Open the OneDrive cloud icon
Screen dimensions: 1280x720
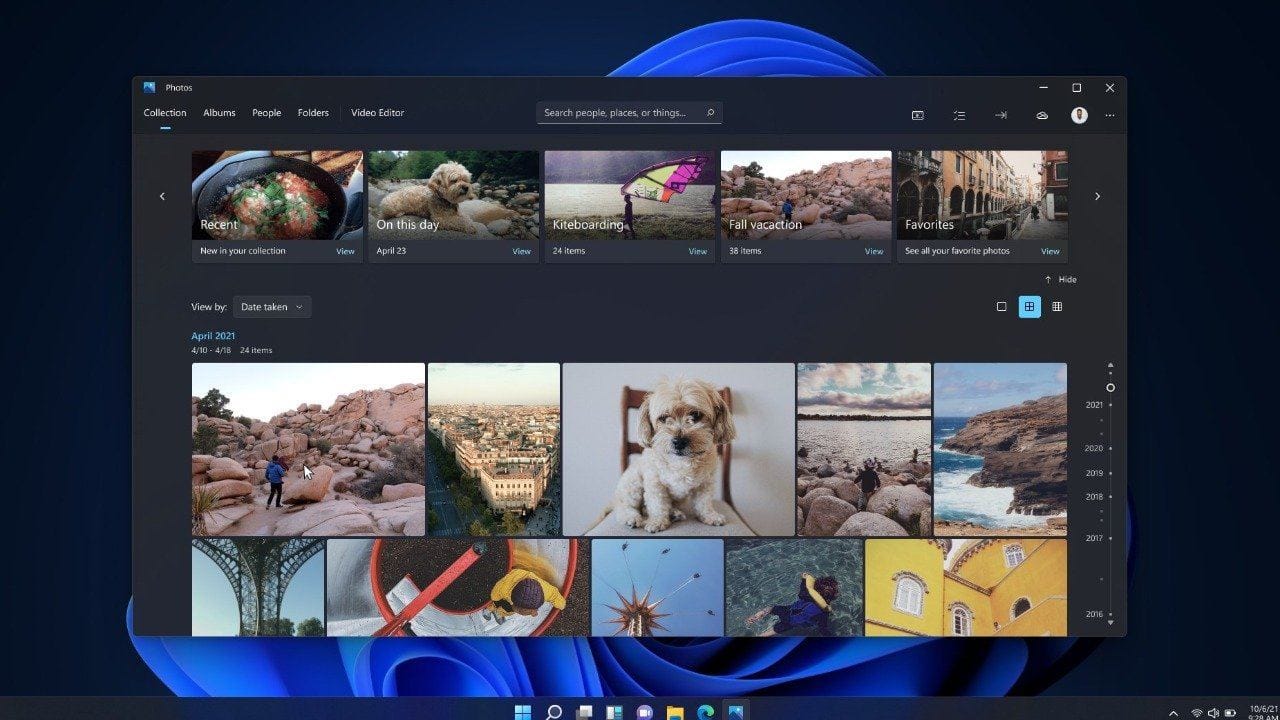pos(1042,115)
